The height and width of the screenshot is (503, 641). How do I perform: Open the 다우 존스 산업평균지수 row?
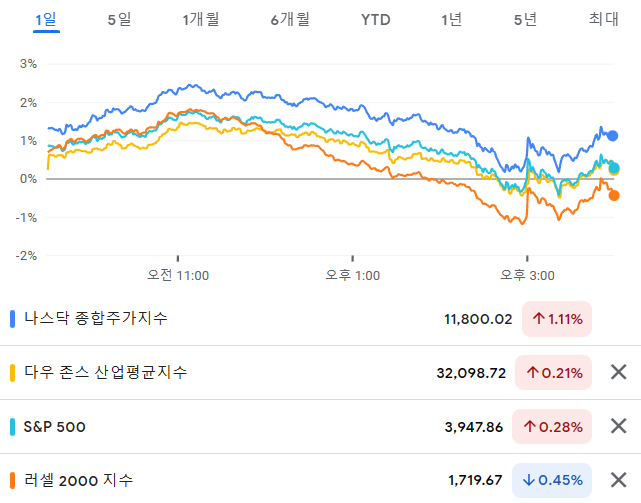coord(320,373)
